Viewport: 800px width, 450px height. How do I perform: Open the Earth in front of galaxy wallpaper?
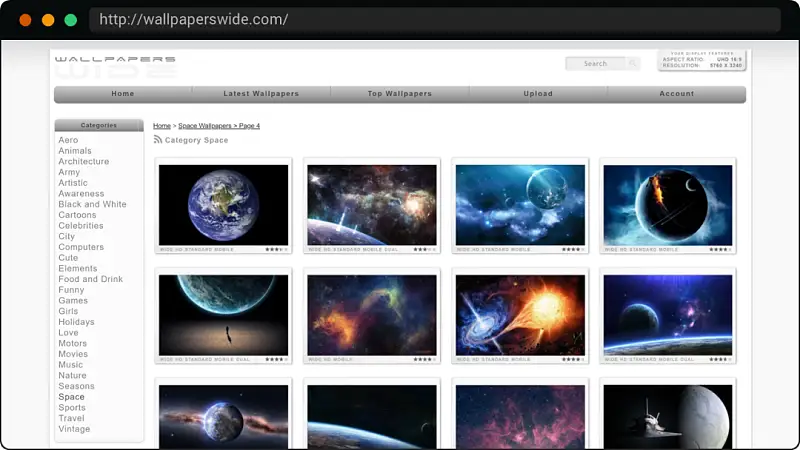(x=223, y=417)
